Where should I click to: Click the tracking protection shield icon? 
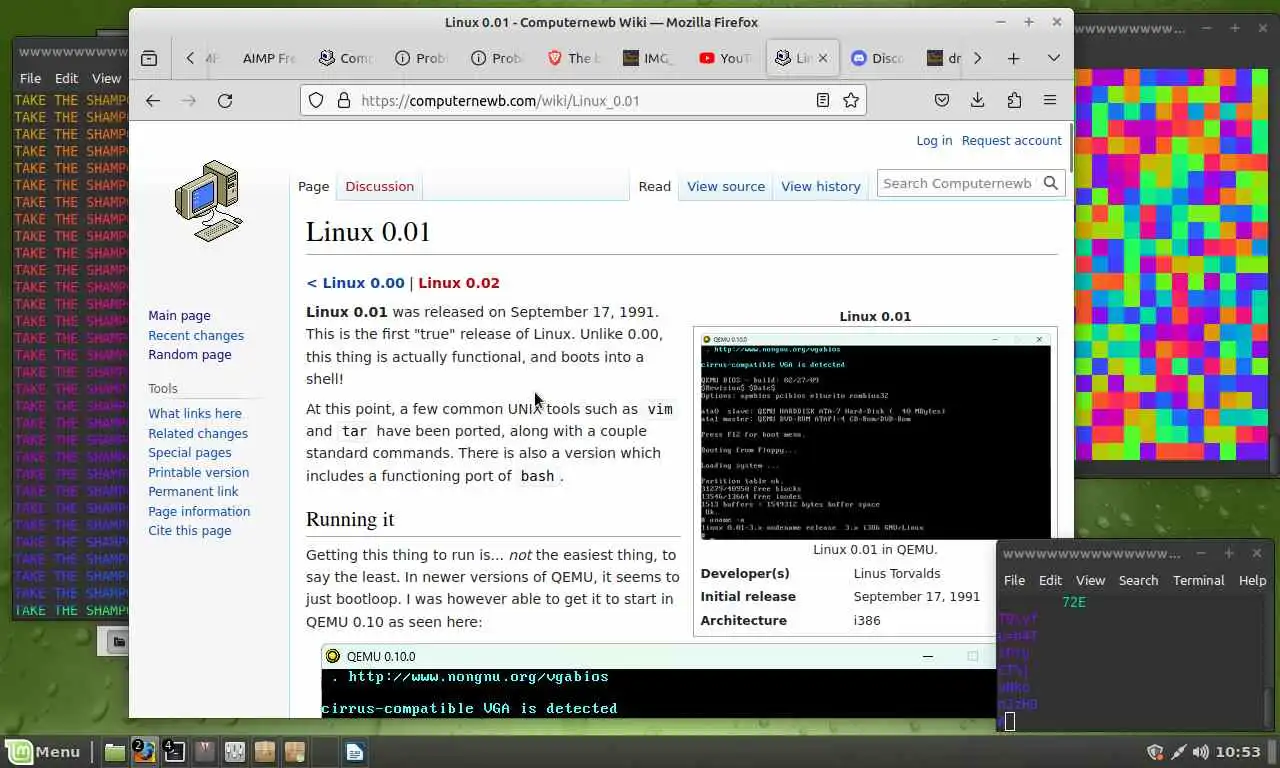[316, 100]
